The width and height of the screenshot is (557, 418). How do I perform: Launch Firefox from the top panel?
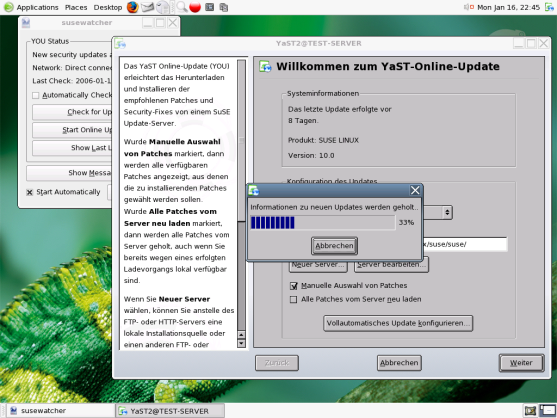(x=133, y=7)
